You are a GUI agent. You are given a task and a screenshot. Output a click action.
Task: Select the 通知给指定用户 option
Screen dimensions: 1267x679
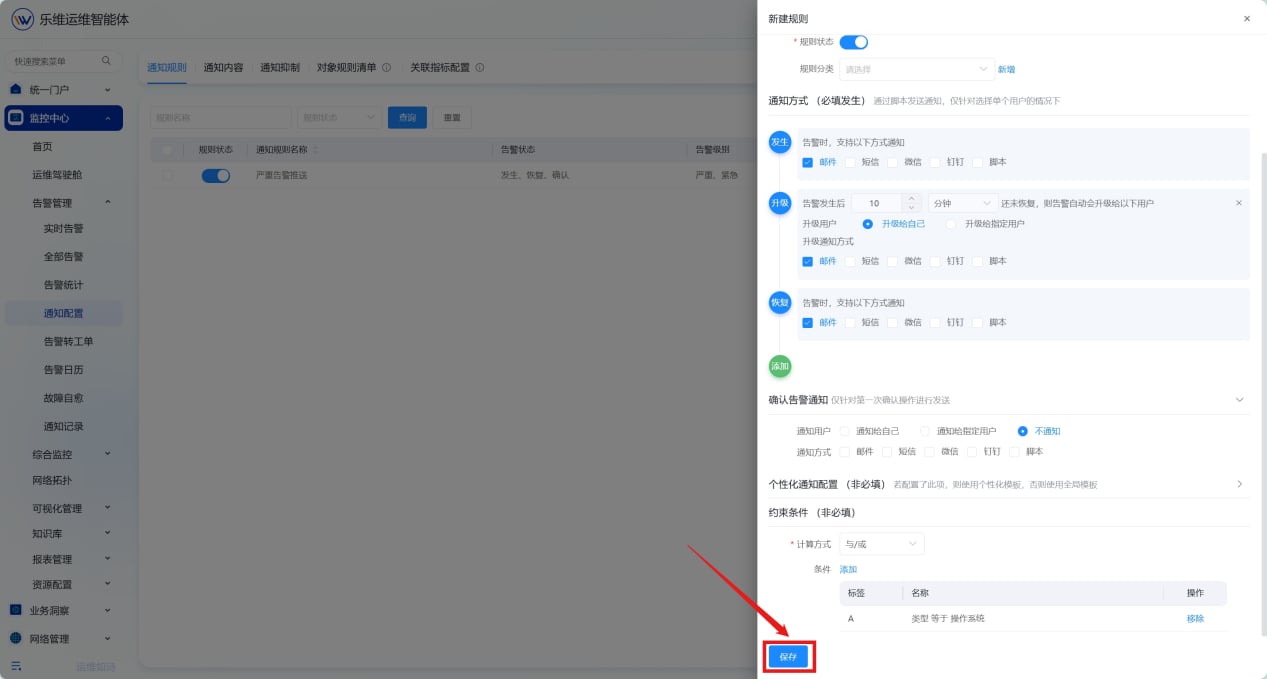(925, 431)
